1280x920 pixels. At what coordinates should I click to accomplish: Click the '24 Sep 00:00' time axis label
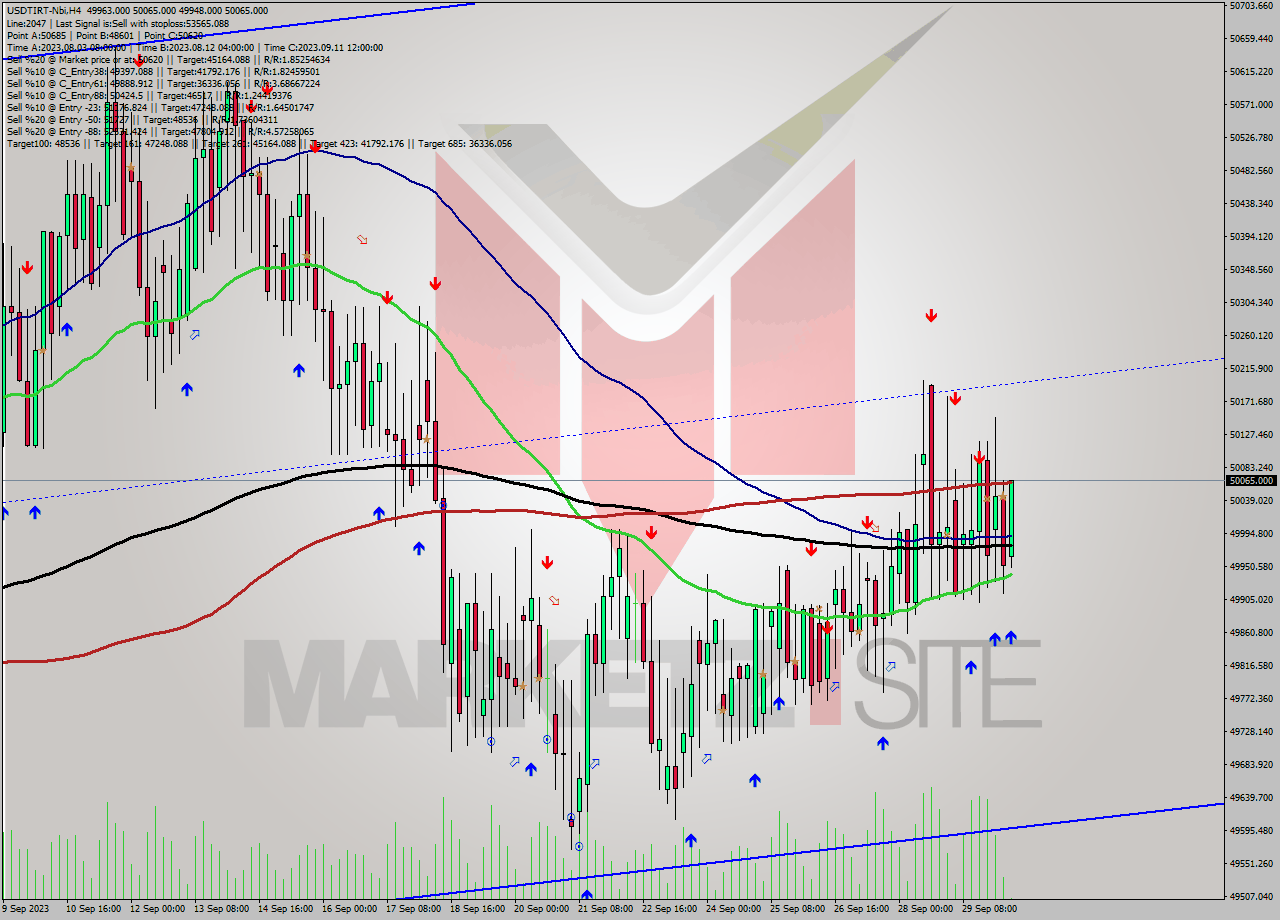point(733,909)
